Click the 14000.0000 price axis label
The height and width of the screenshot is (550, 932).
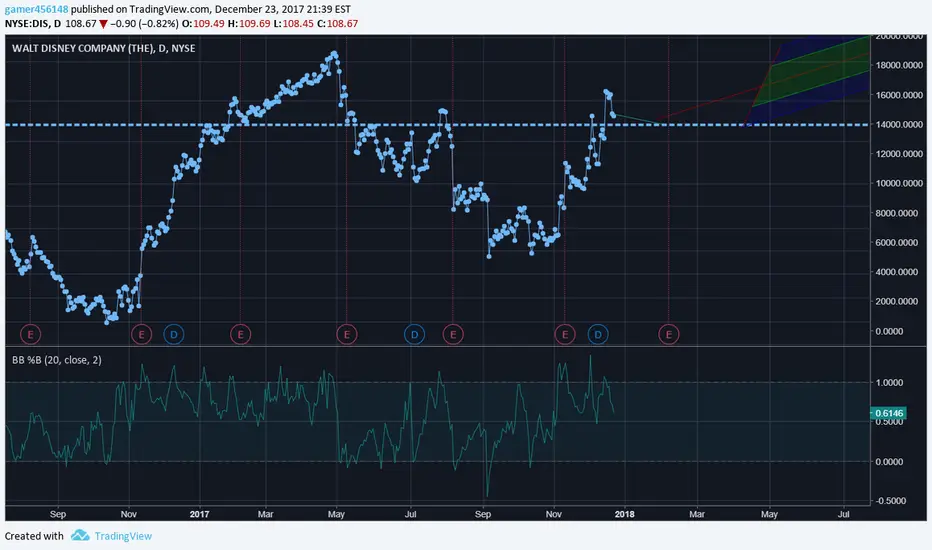pos(899,124)
